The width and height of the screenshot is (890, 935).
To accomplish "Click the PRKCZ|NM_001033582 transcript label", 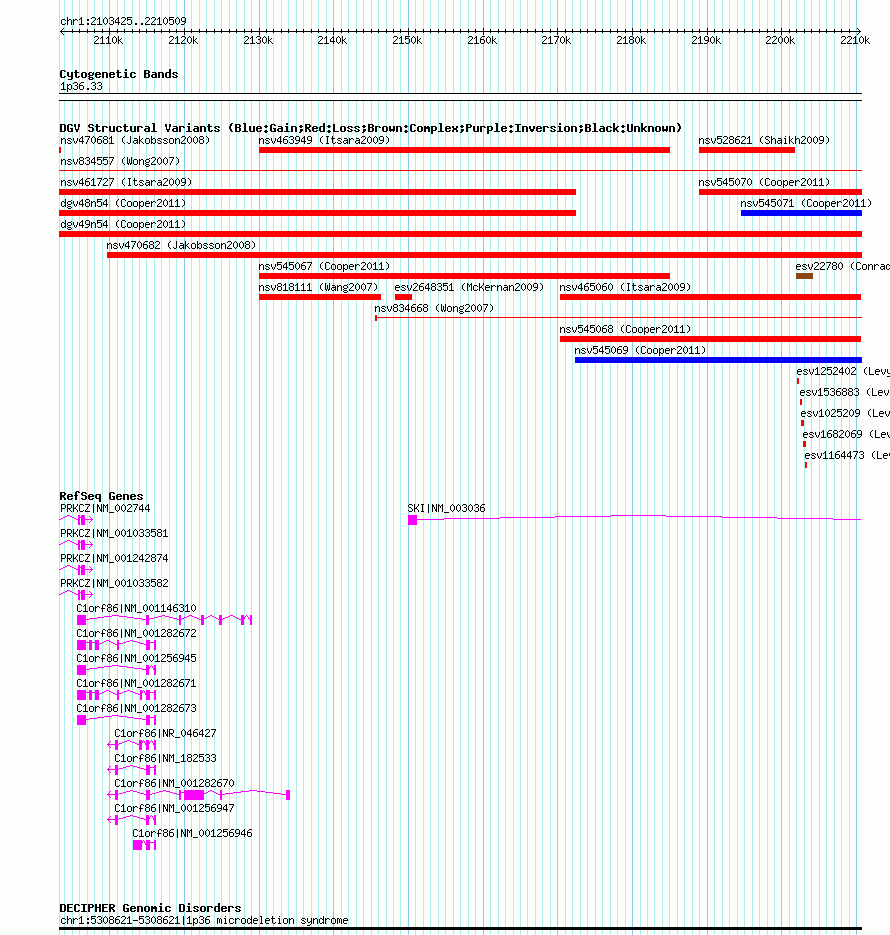I will [x=114, y=583].
